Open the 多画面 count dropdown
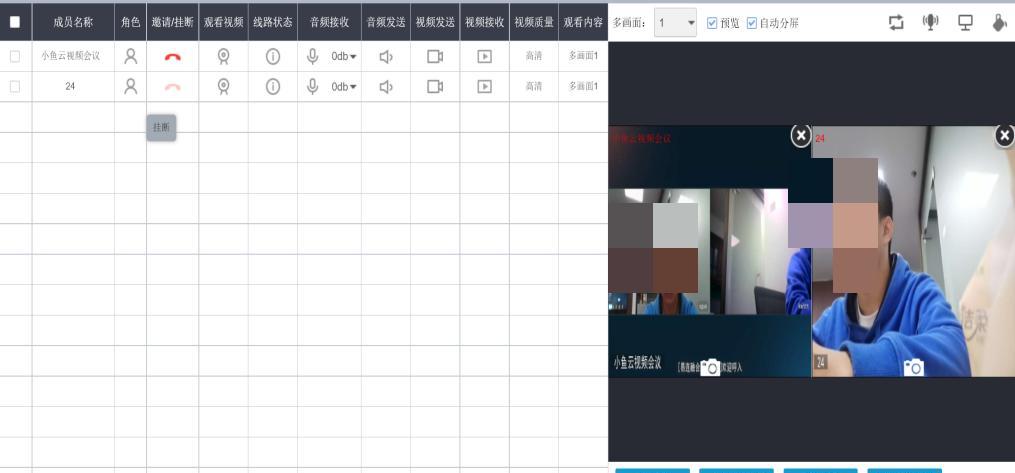The width and height of the screenshot is (1015, 473). (x=675, y=23)
